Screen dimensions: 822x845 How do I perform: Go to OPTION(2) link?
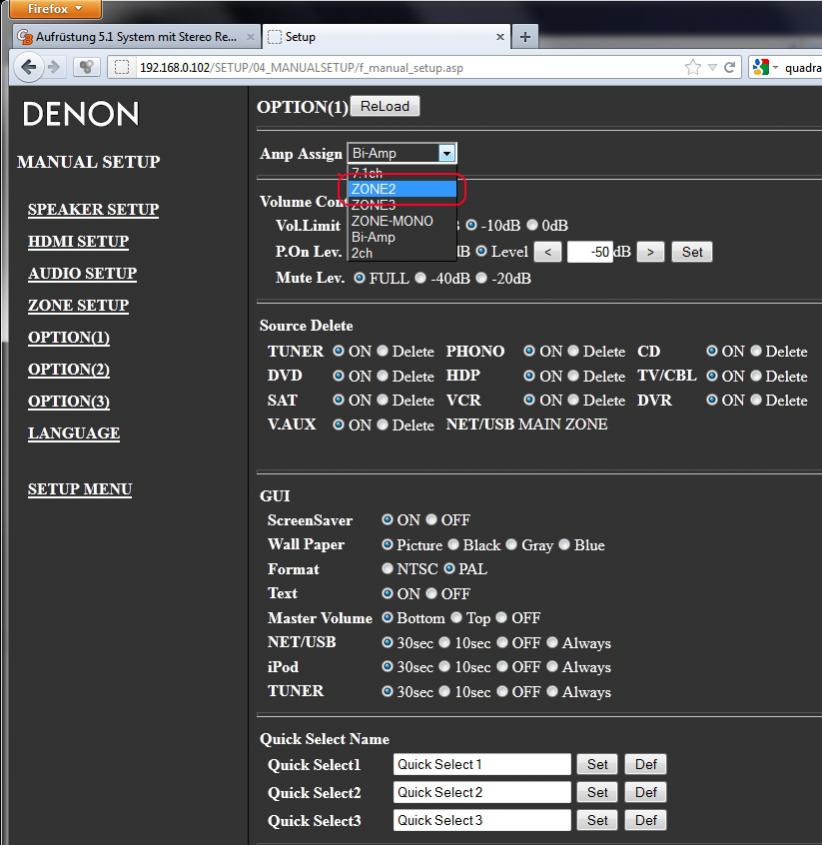click(x=68, y=369)
